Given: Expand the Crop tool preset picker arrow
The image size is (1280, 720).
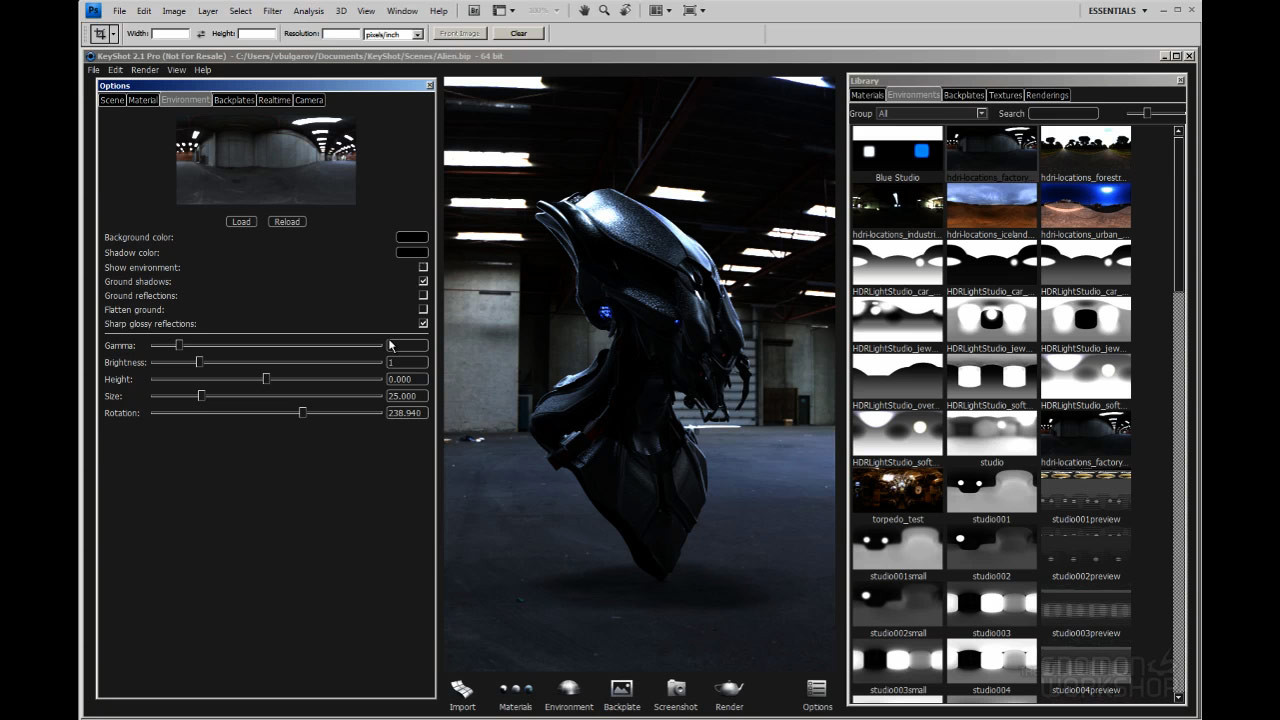Looking at the screenshot, I should click(113, 34).
